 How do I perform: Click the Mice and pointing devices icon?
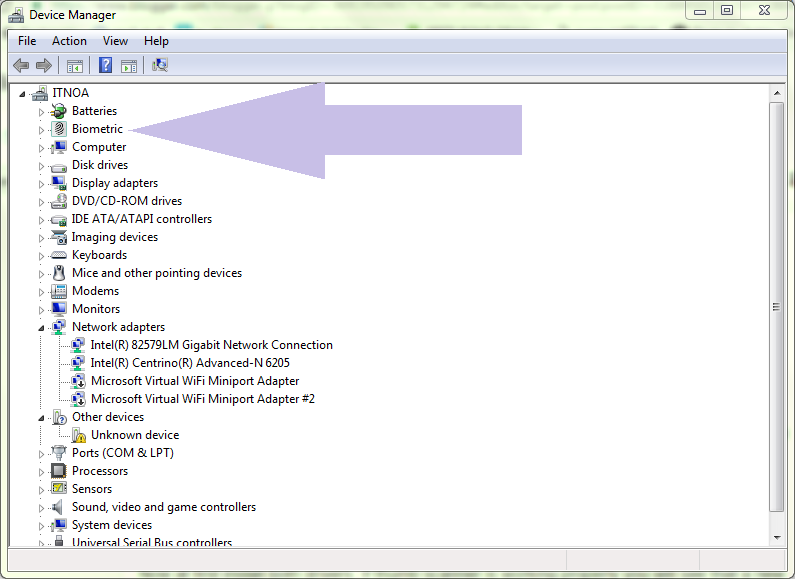pos(59,273)
